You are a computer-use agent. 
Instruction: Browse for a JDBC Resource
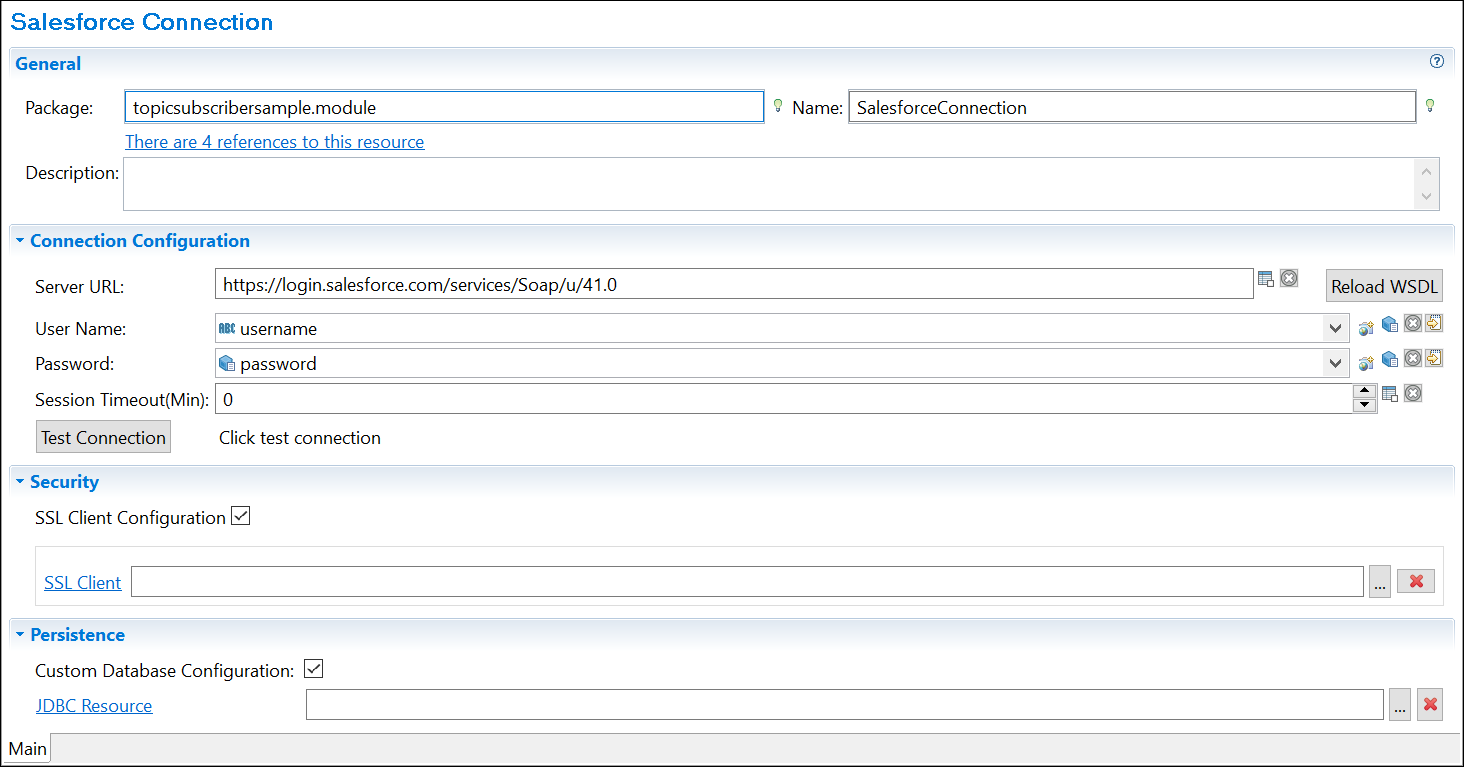[1399, 704]
